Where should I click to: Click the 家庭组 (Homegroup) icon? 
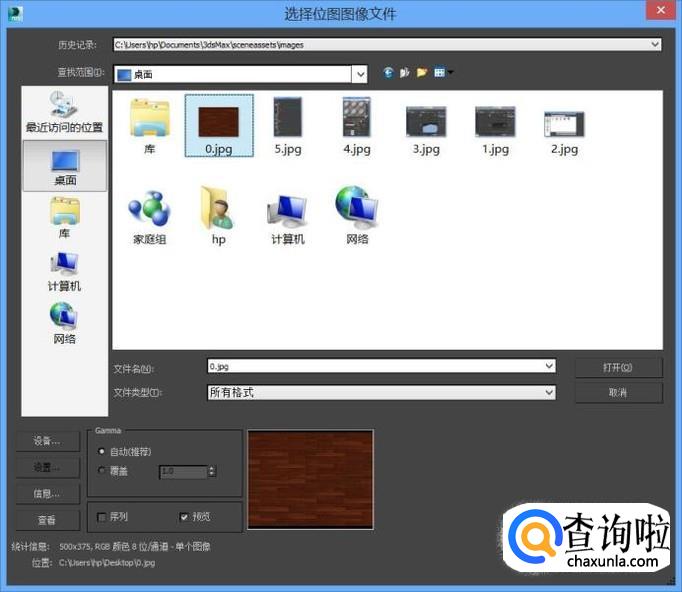pyautogui.click(x=149, y=215)
